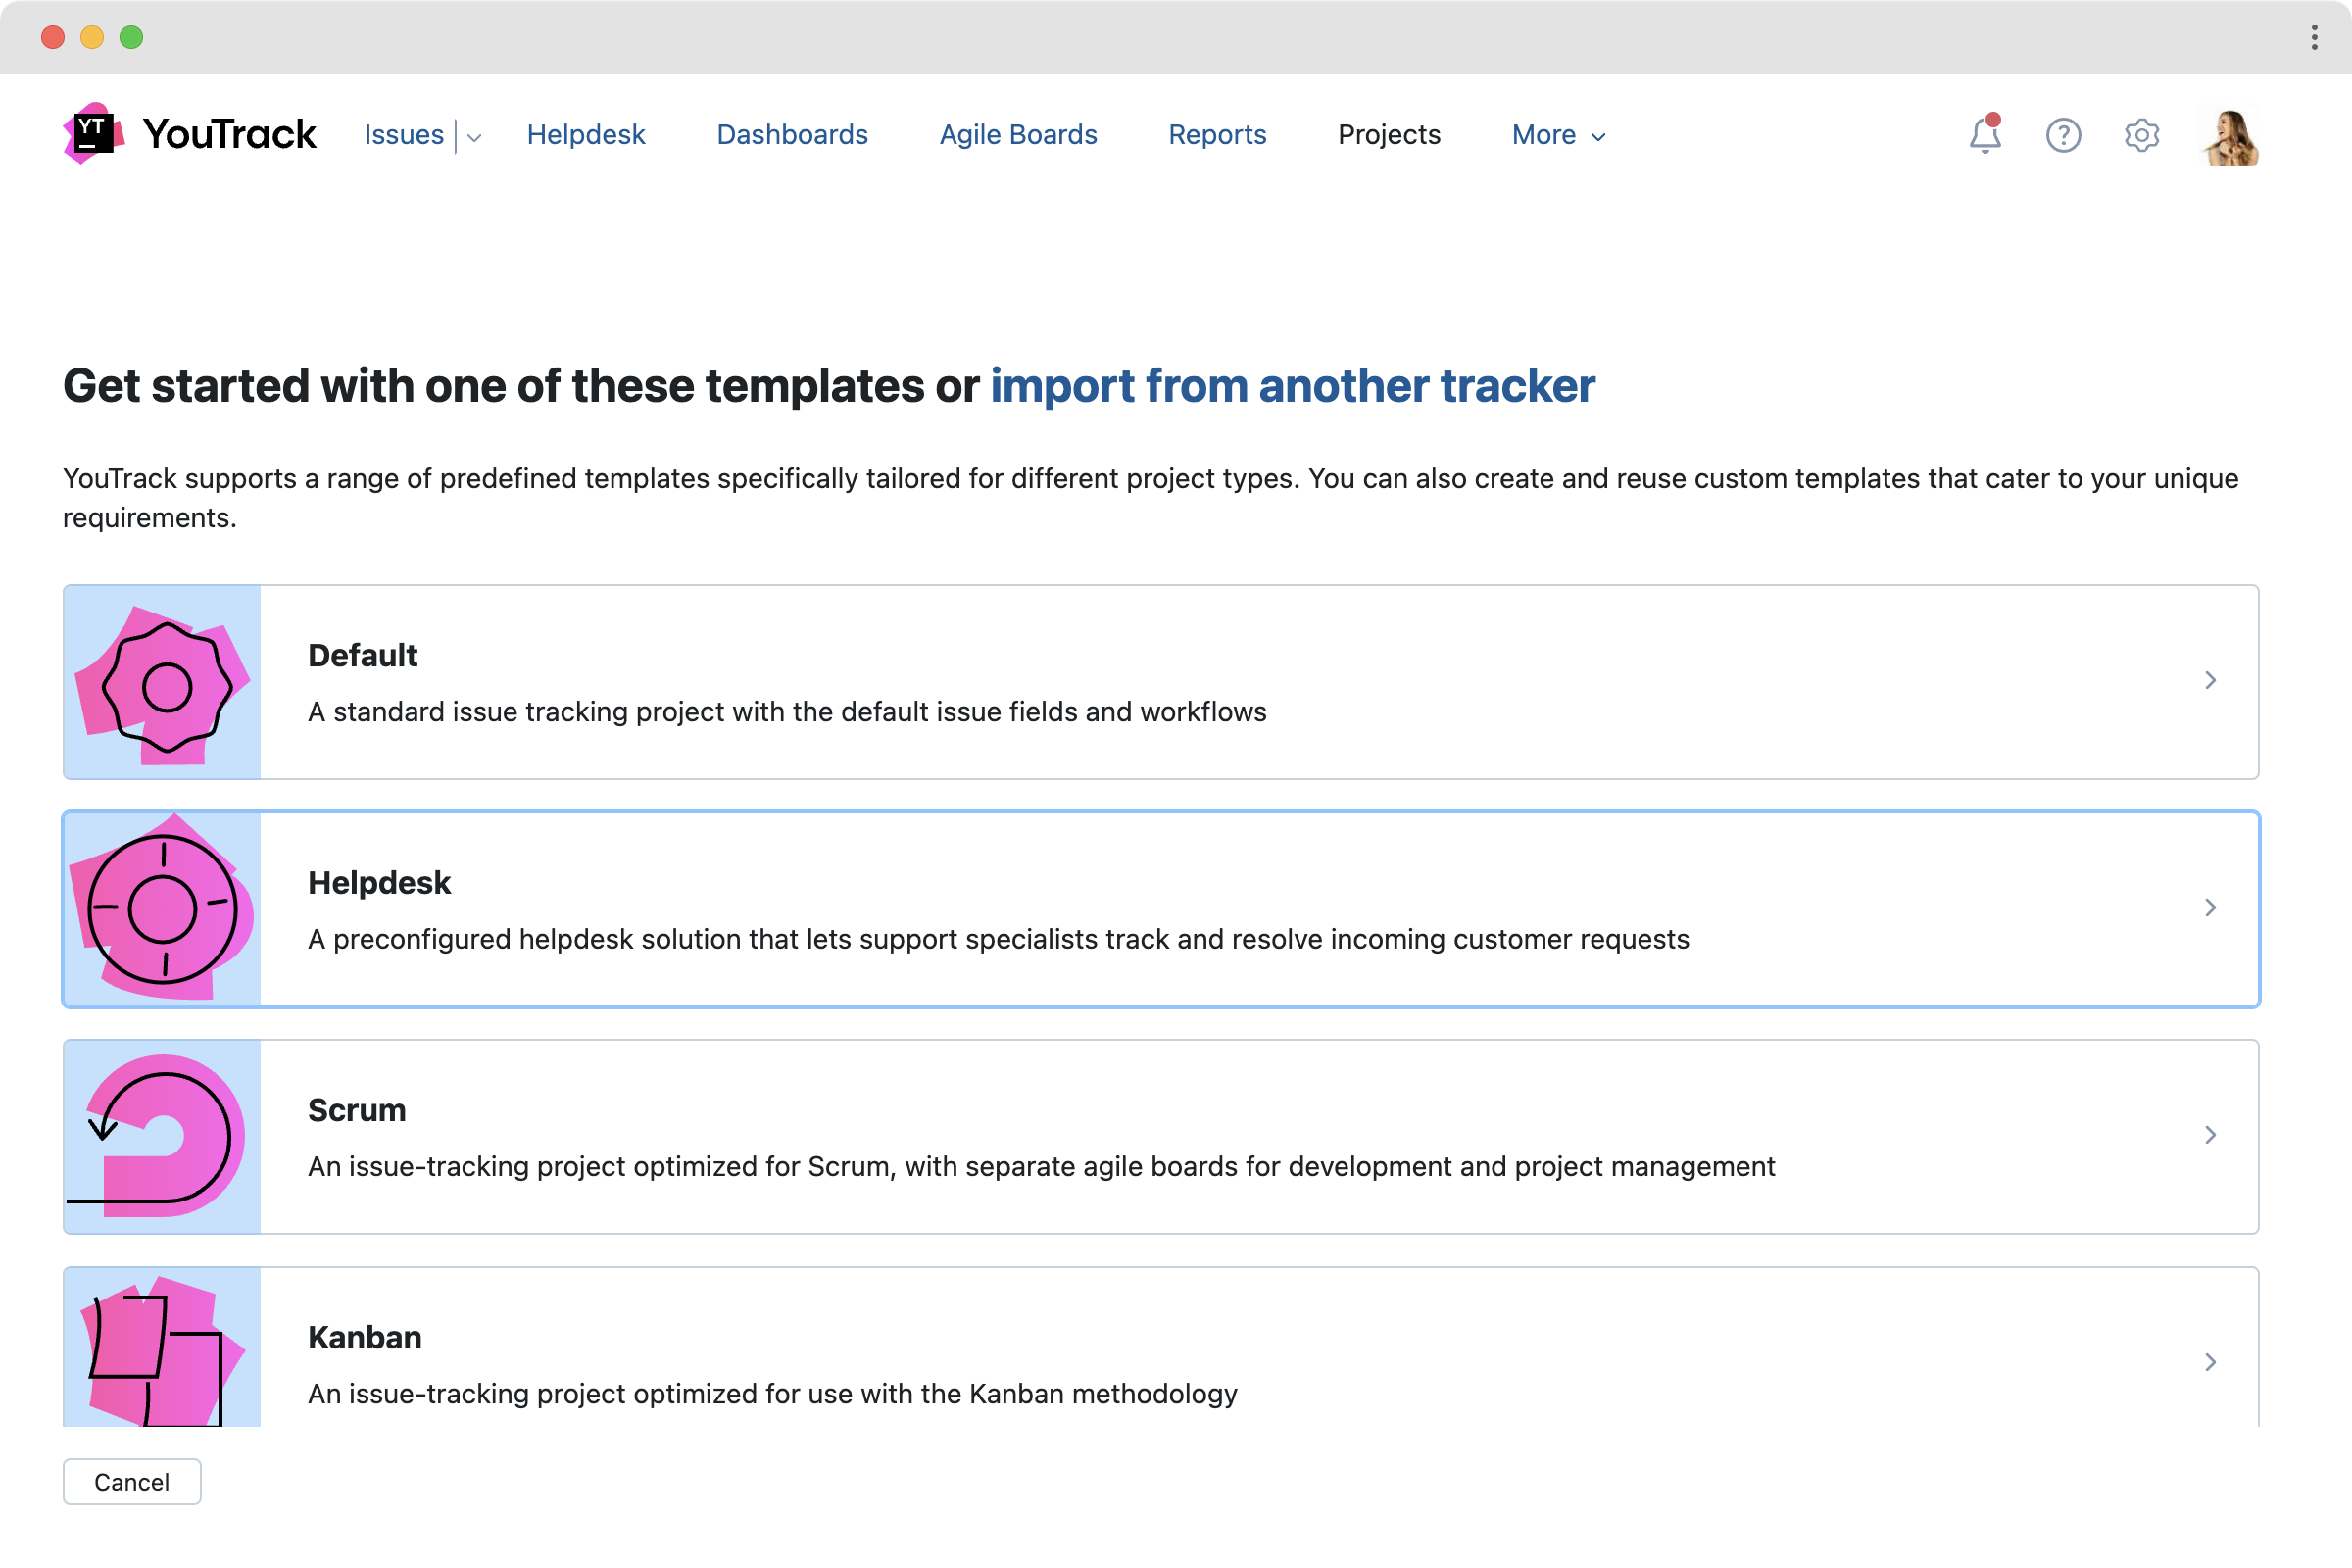Click the import from another tracker link
This screenshot has width=2352, height=1568.
1292,386
